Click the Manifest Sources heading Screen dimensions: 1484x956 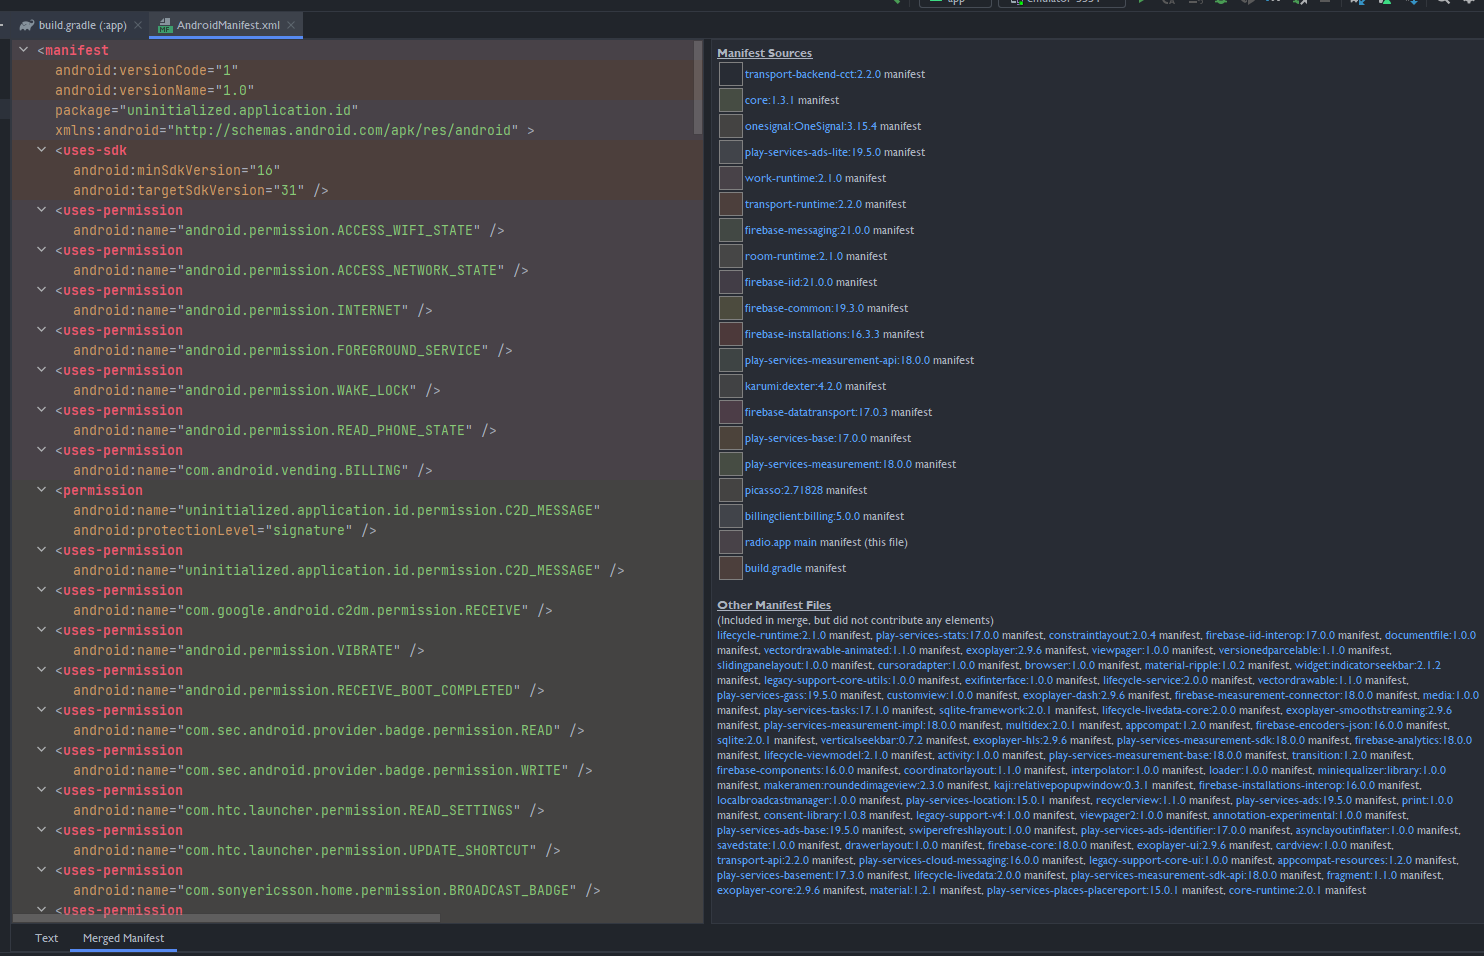click(x=764, y=53)
